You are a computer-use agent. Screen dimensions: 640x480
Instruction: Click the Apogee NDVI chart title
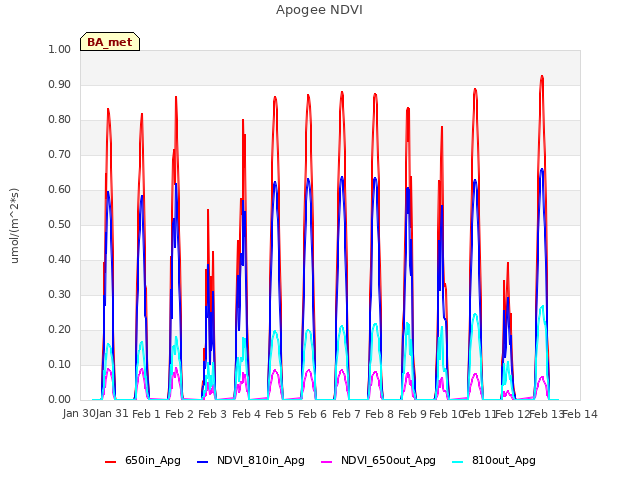pyautogui.click(x=319, y=10)
